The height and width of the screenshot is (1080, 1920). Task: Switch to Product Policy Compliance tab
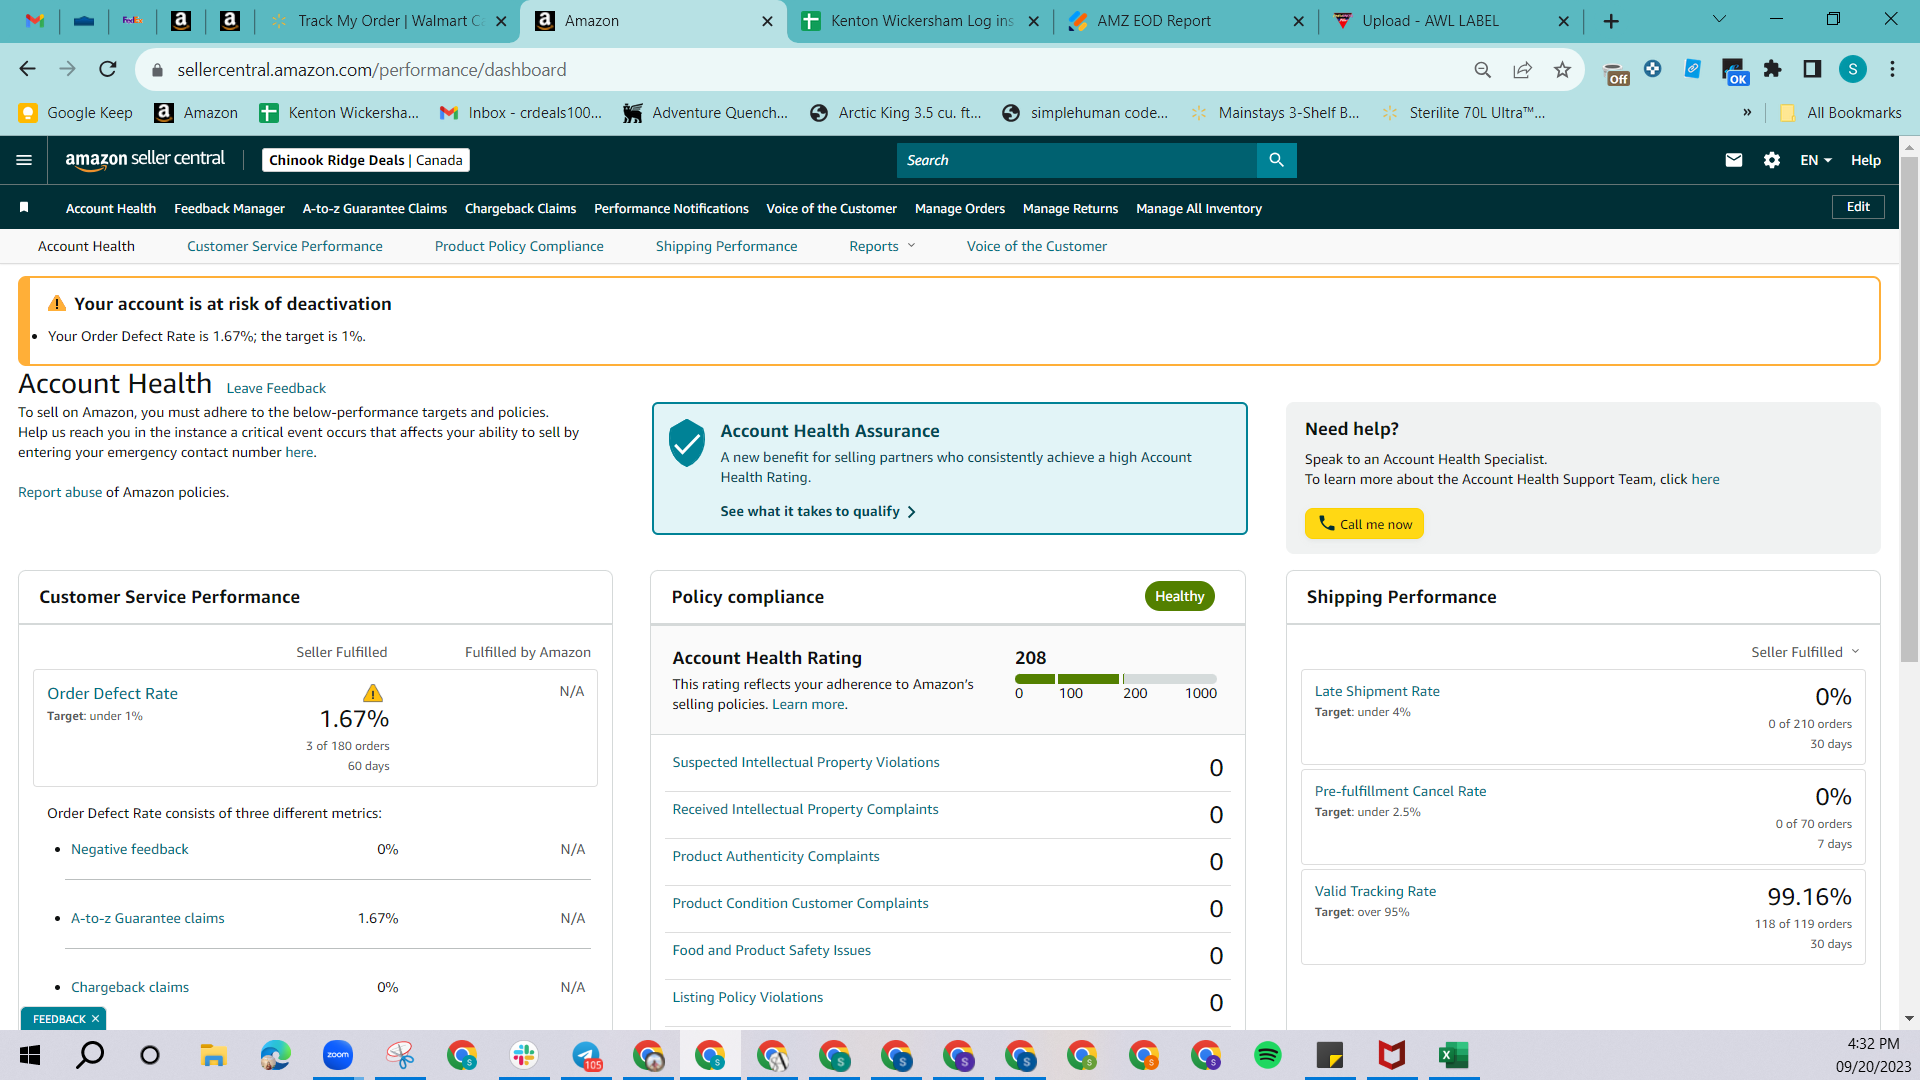[519, 246]
